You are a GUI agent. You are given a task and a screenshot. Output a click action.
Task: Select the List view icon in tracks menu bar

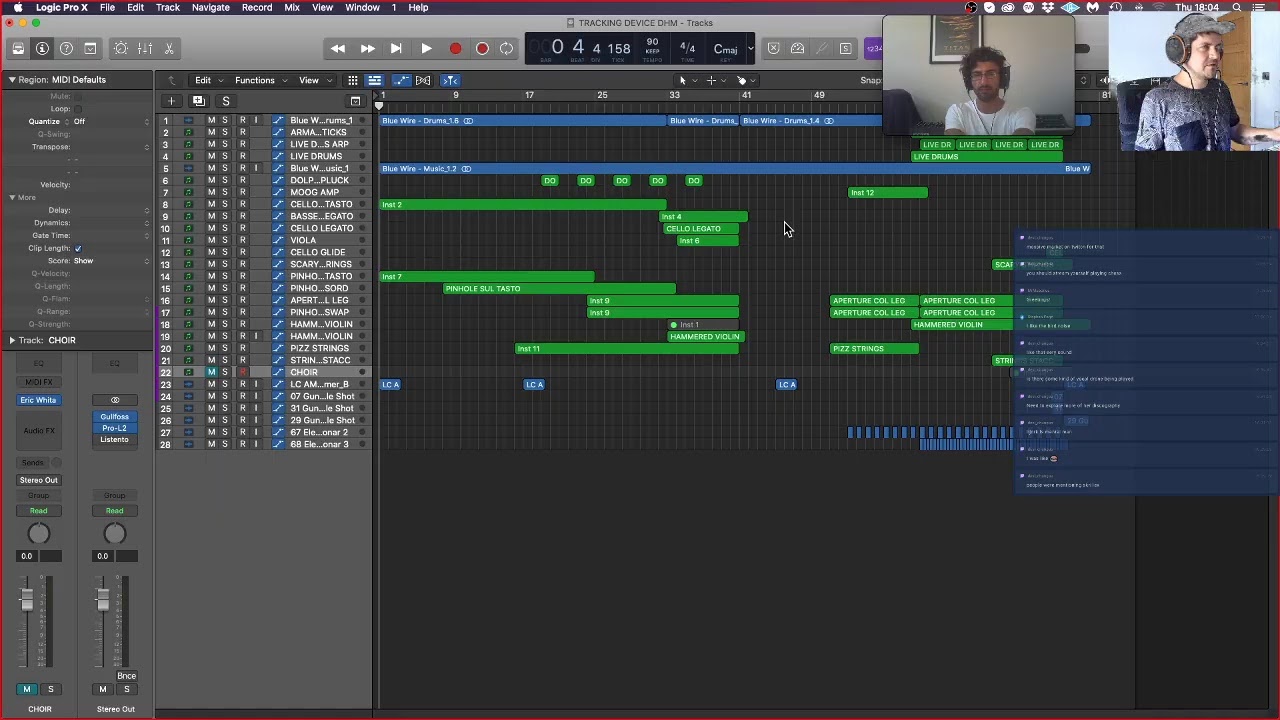click(x=374, y=80)
